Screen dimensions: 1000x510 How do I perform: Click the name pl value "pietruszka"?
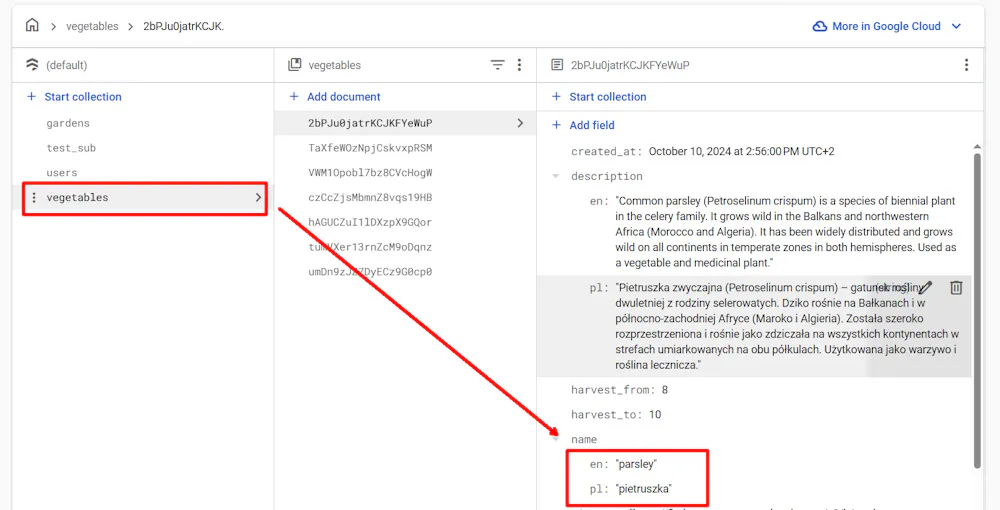(643, 489)
